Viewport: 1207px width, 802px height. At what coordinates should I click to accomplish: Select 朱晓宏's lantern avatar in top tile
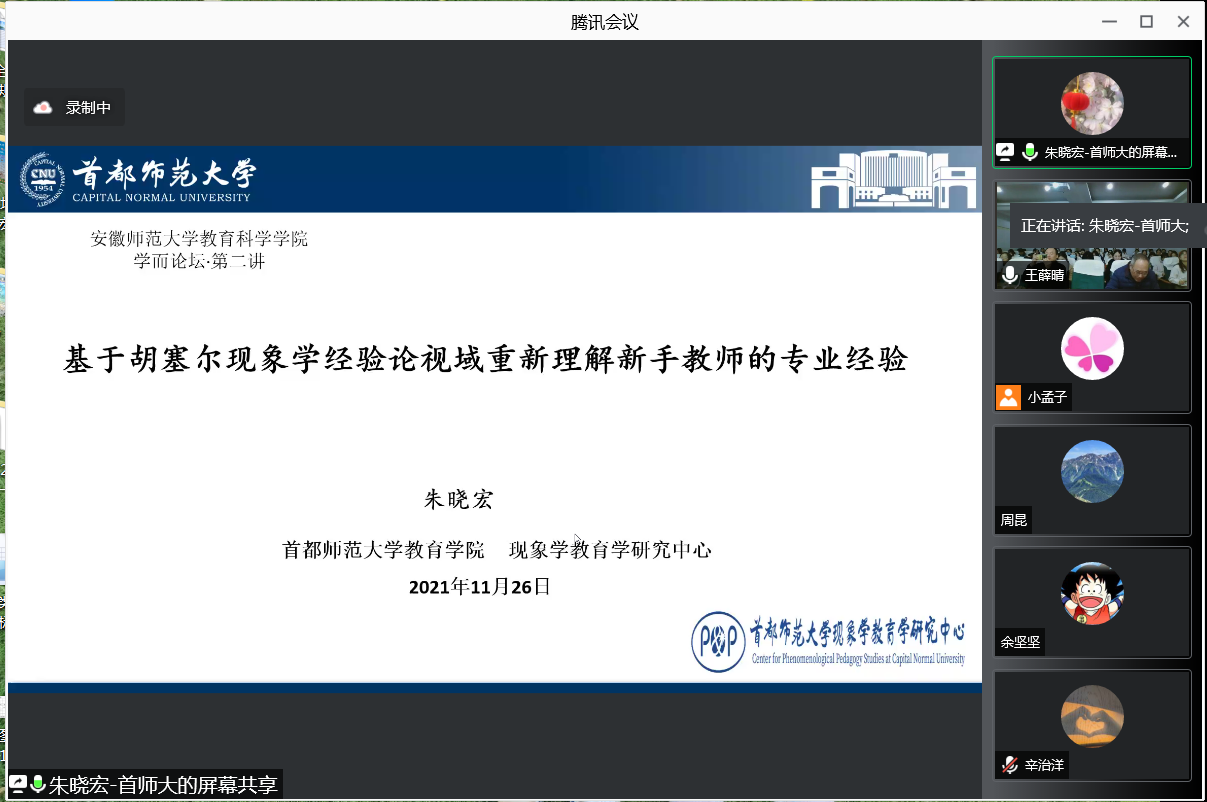click(1092, 104)
